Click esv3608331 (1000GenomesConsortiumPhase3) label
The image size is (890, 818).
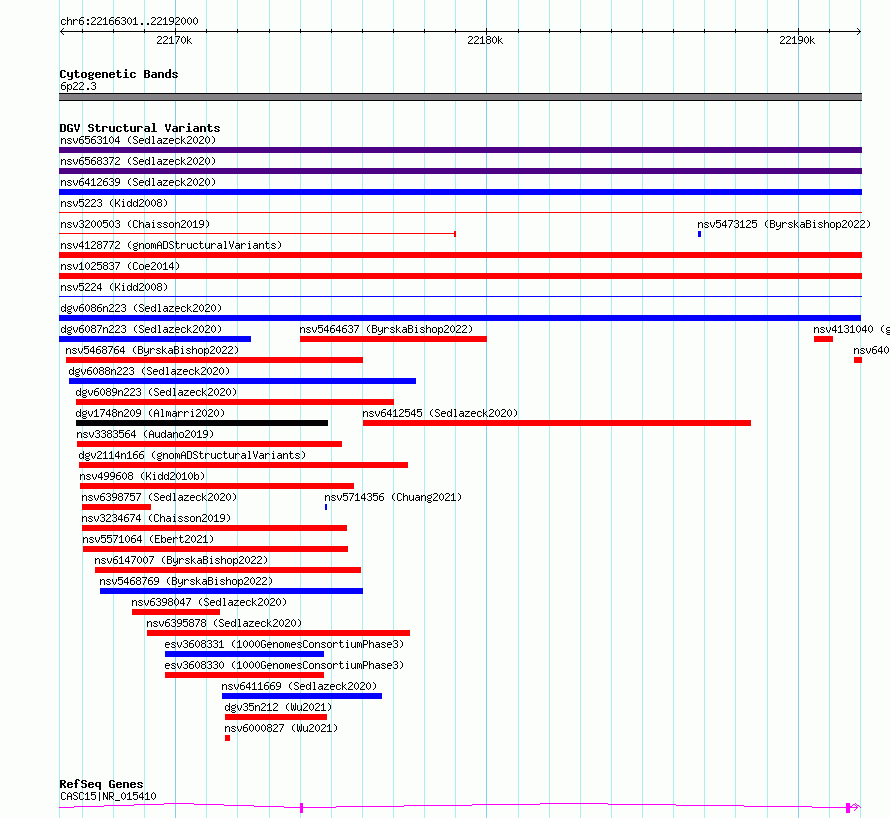[x=284, y=644]
